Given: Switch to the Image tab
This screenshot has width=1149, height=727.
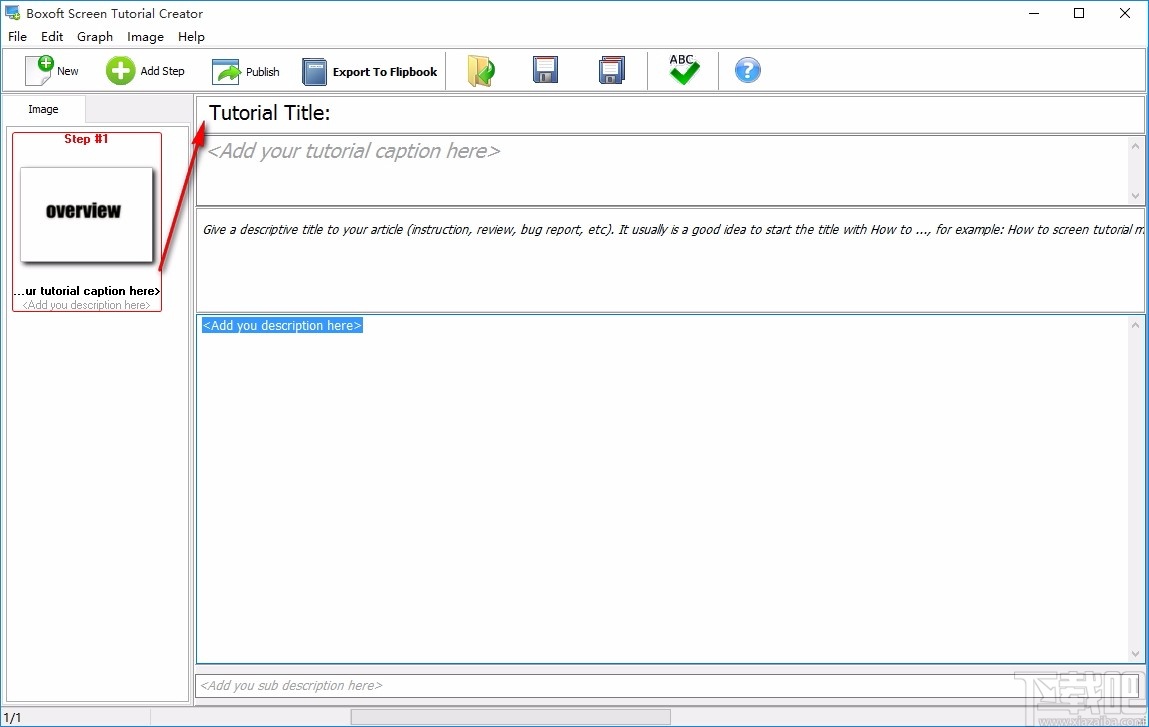Looking at the screenshot, I should coord(43,108).
